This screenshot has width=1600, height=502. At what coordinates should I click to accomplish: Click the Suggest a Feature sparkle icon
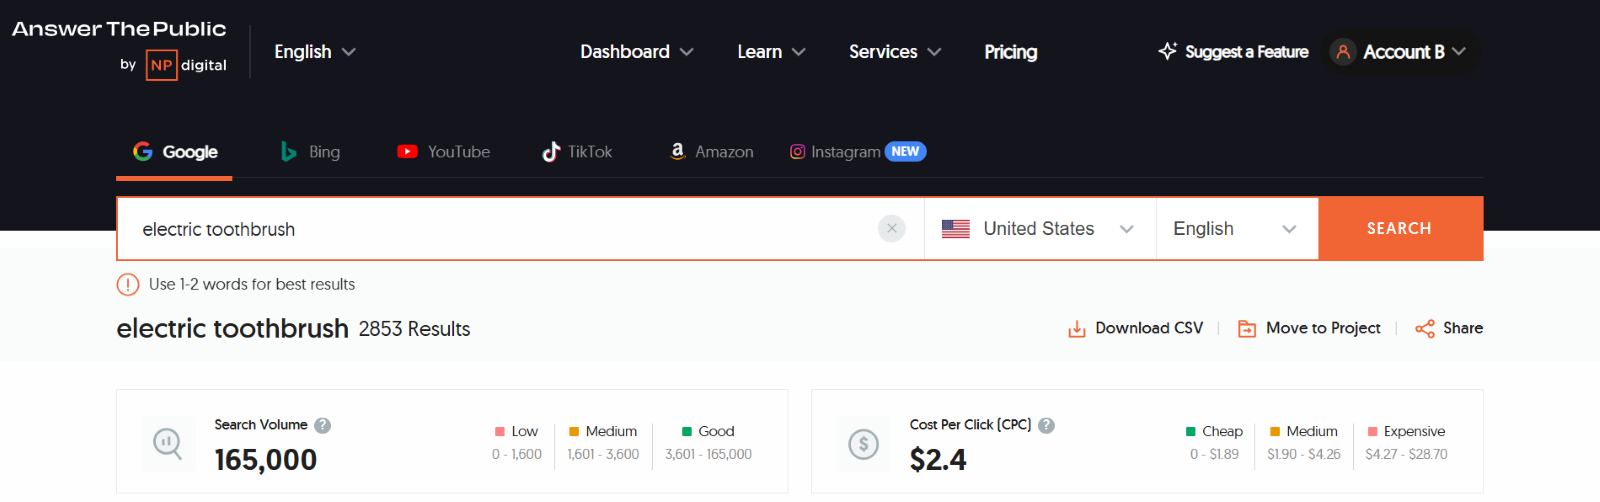point(1167,51)
